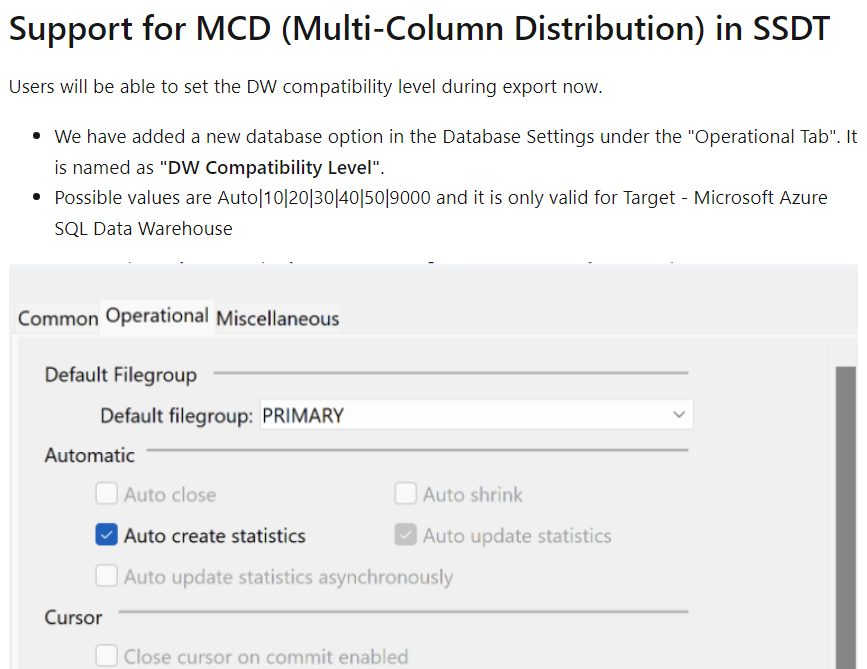Screen dimensions: 867x669
Task: Check Auto update statistics asynchronously
Action: tap(107, 577)
